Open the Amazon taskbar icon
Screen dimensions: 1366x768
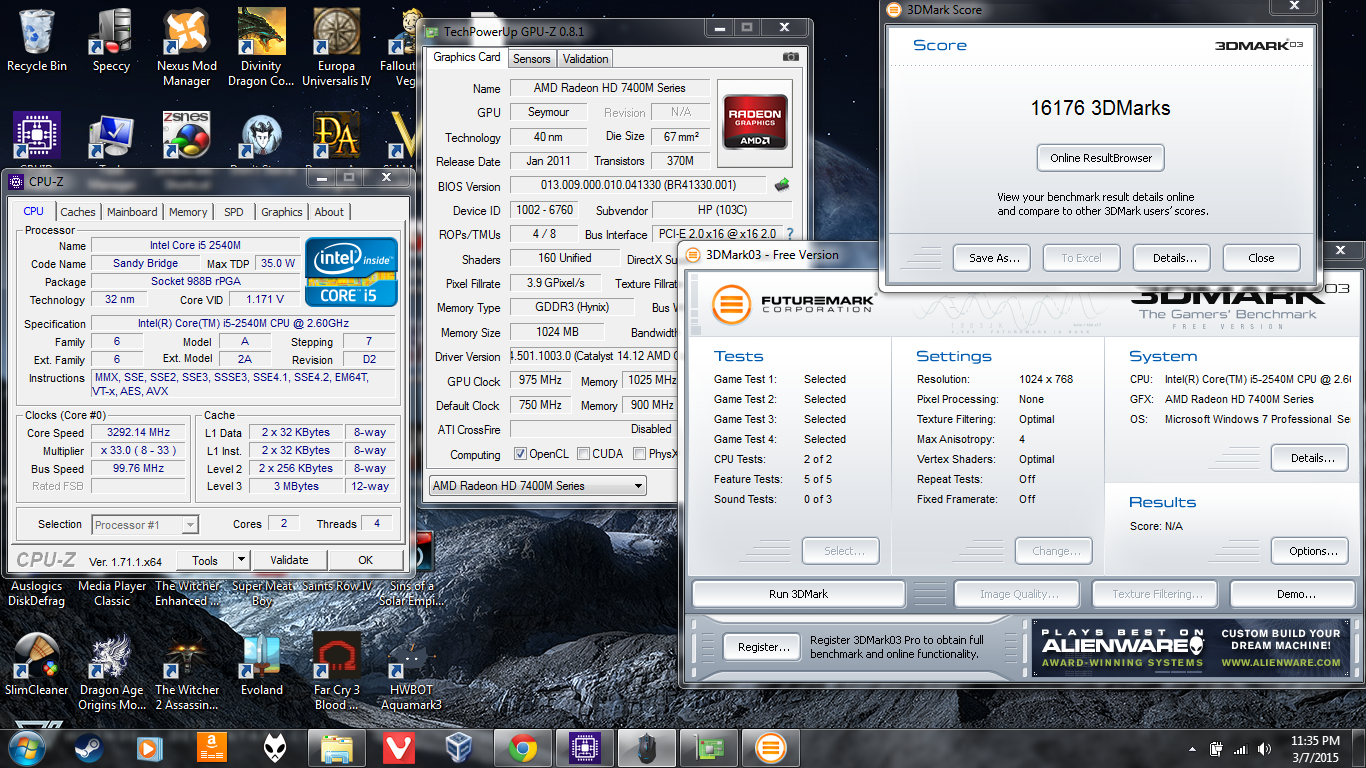(212, 747)
